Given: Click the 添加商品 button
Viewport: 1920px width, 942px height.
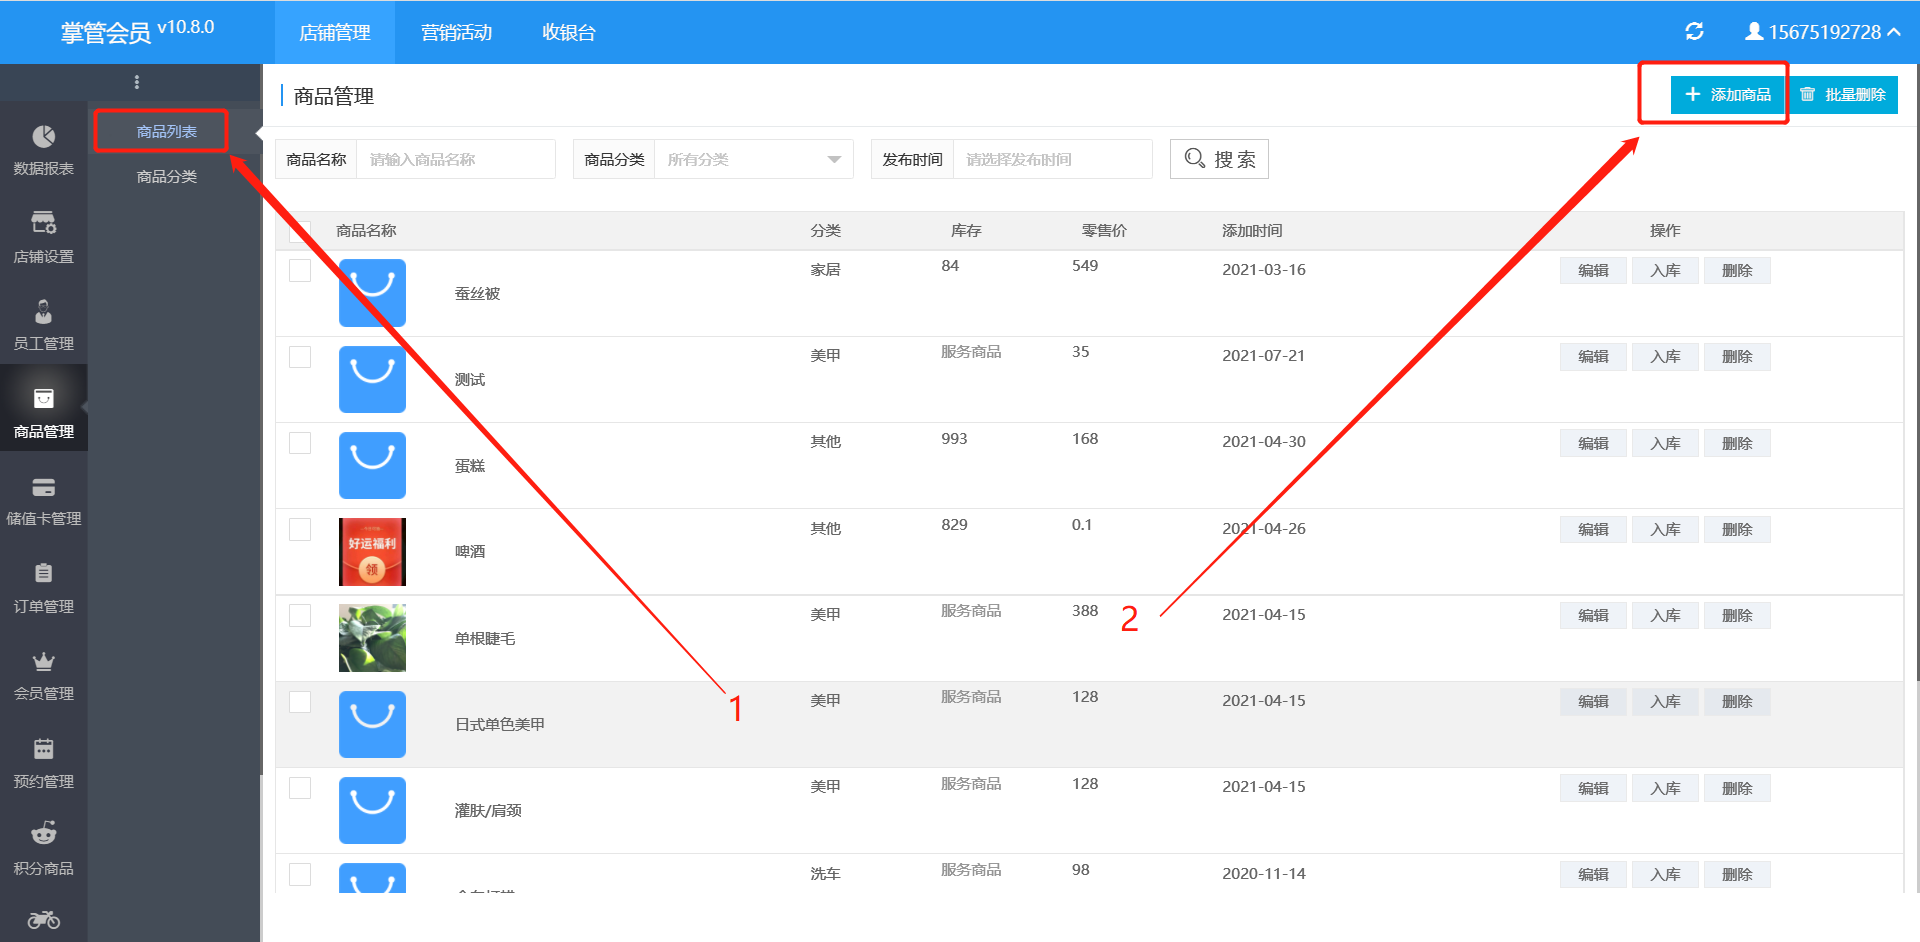Looking at the screenshot, I should click(x=1727, y=95).
